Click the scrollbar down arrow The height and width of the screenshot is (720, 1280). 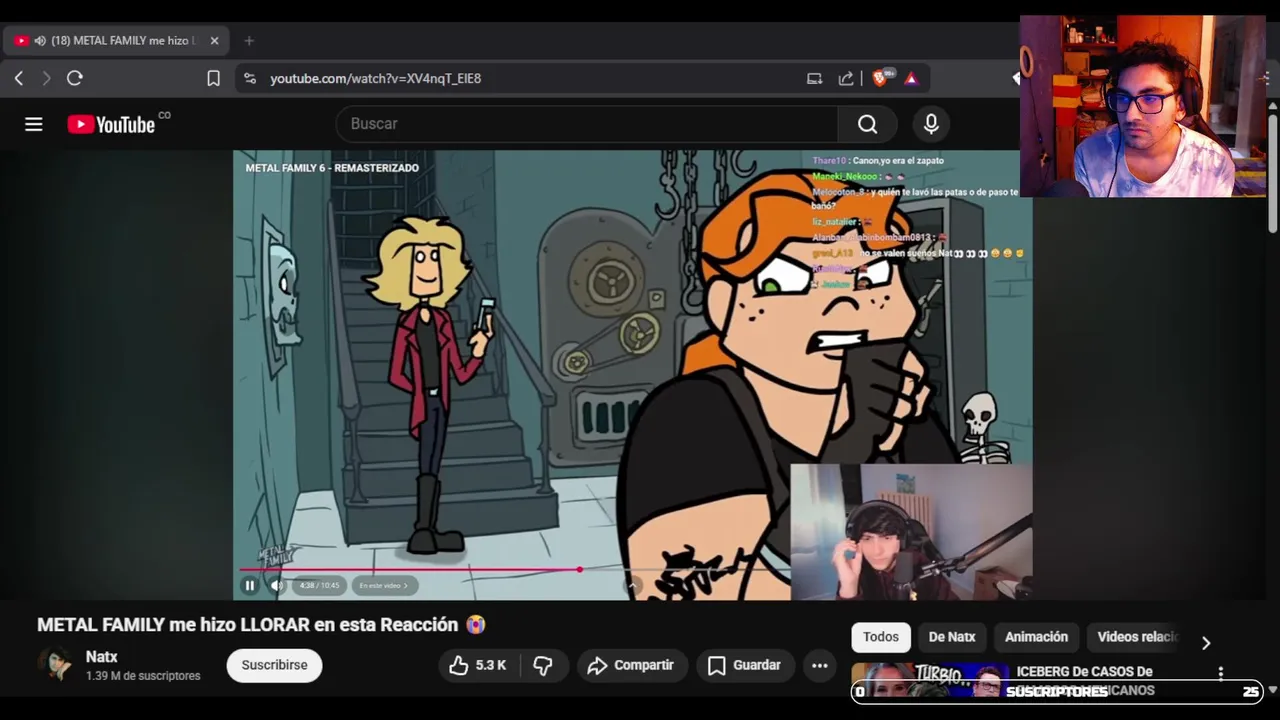pyautogui.click(x=1272, y=690)
